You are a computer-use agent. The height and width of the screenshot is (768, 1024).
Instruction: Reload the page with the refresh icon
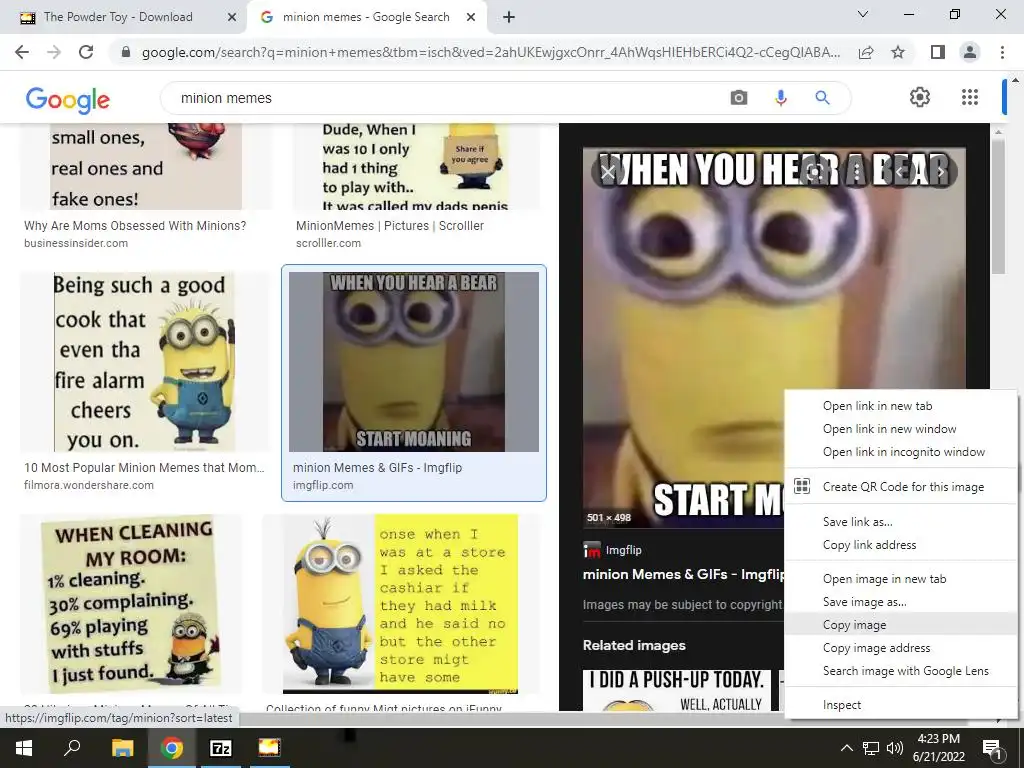tap(86, 52)
